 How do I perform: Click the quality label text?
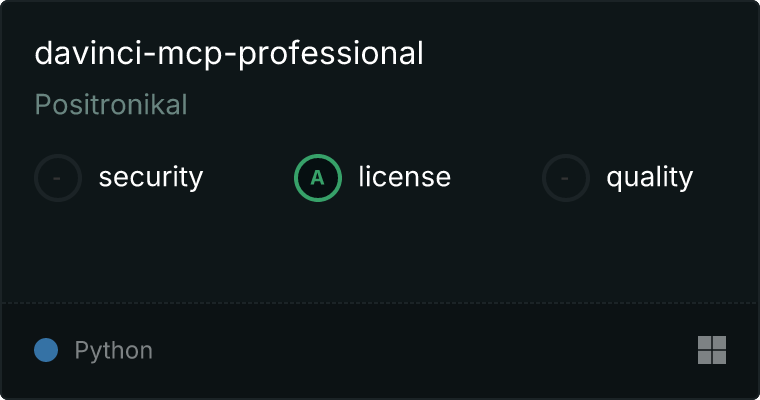click(649, 177)
